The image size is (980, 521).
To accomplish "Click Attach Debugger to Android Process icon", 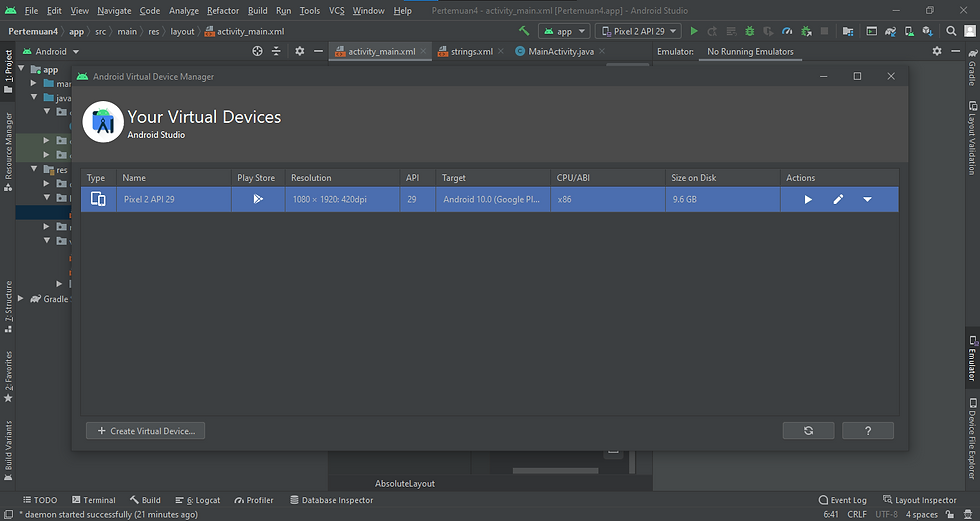I will pos(806,31).
